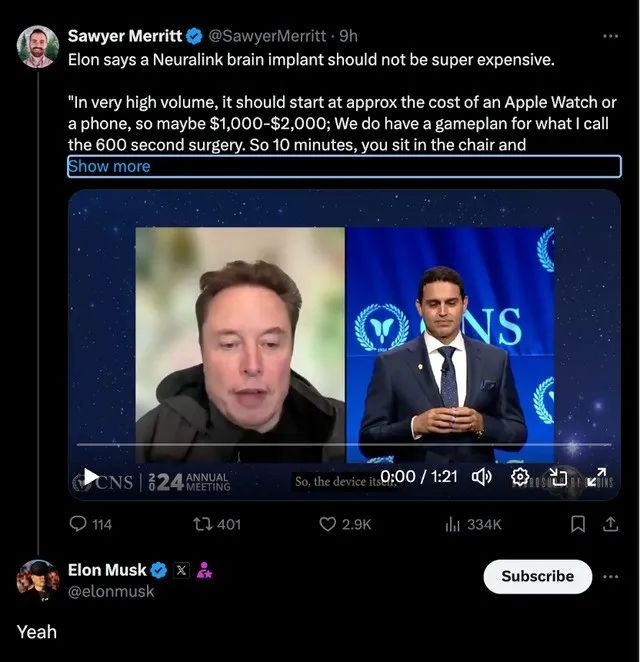Mute the video volume

481,477
